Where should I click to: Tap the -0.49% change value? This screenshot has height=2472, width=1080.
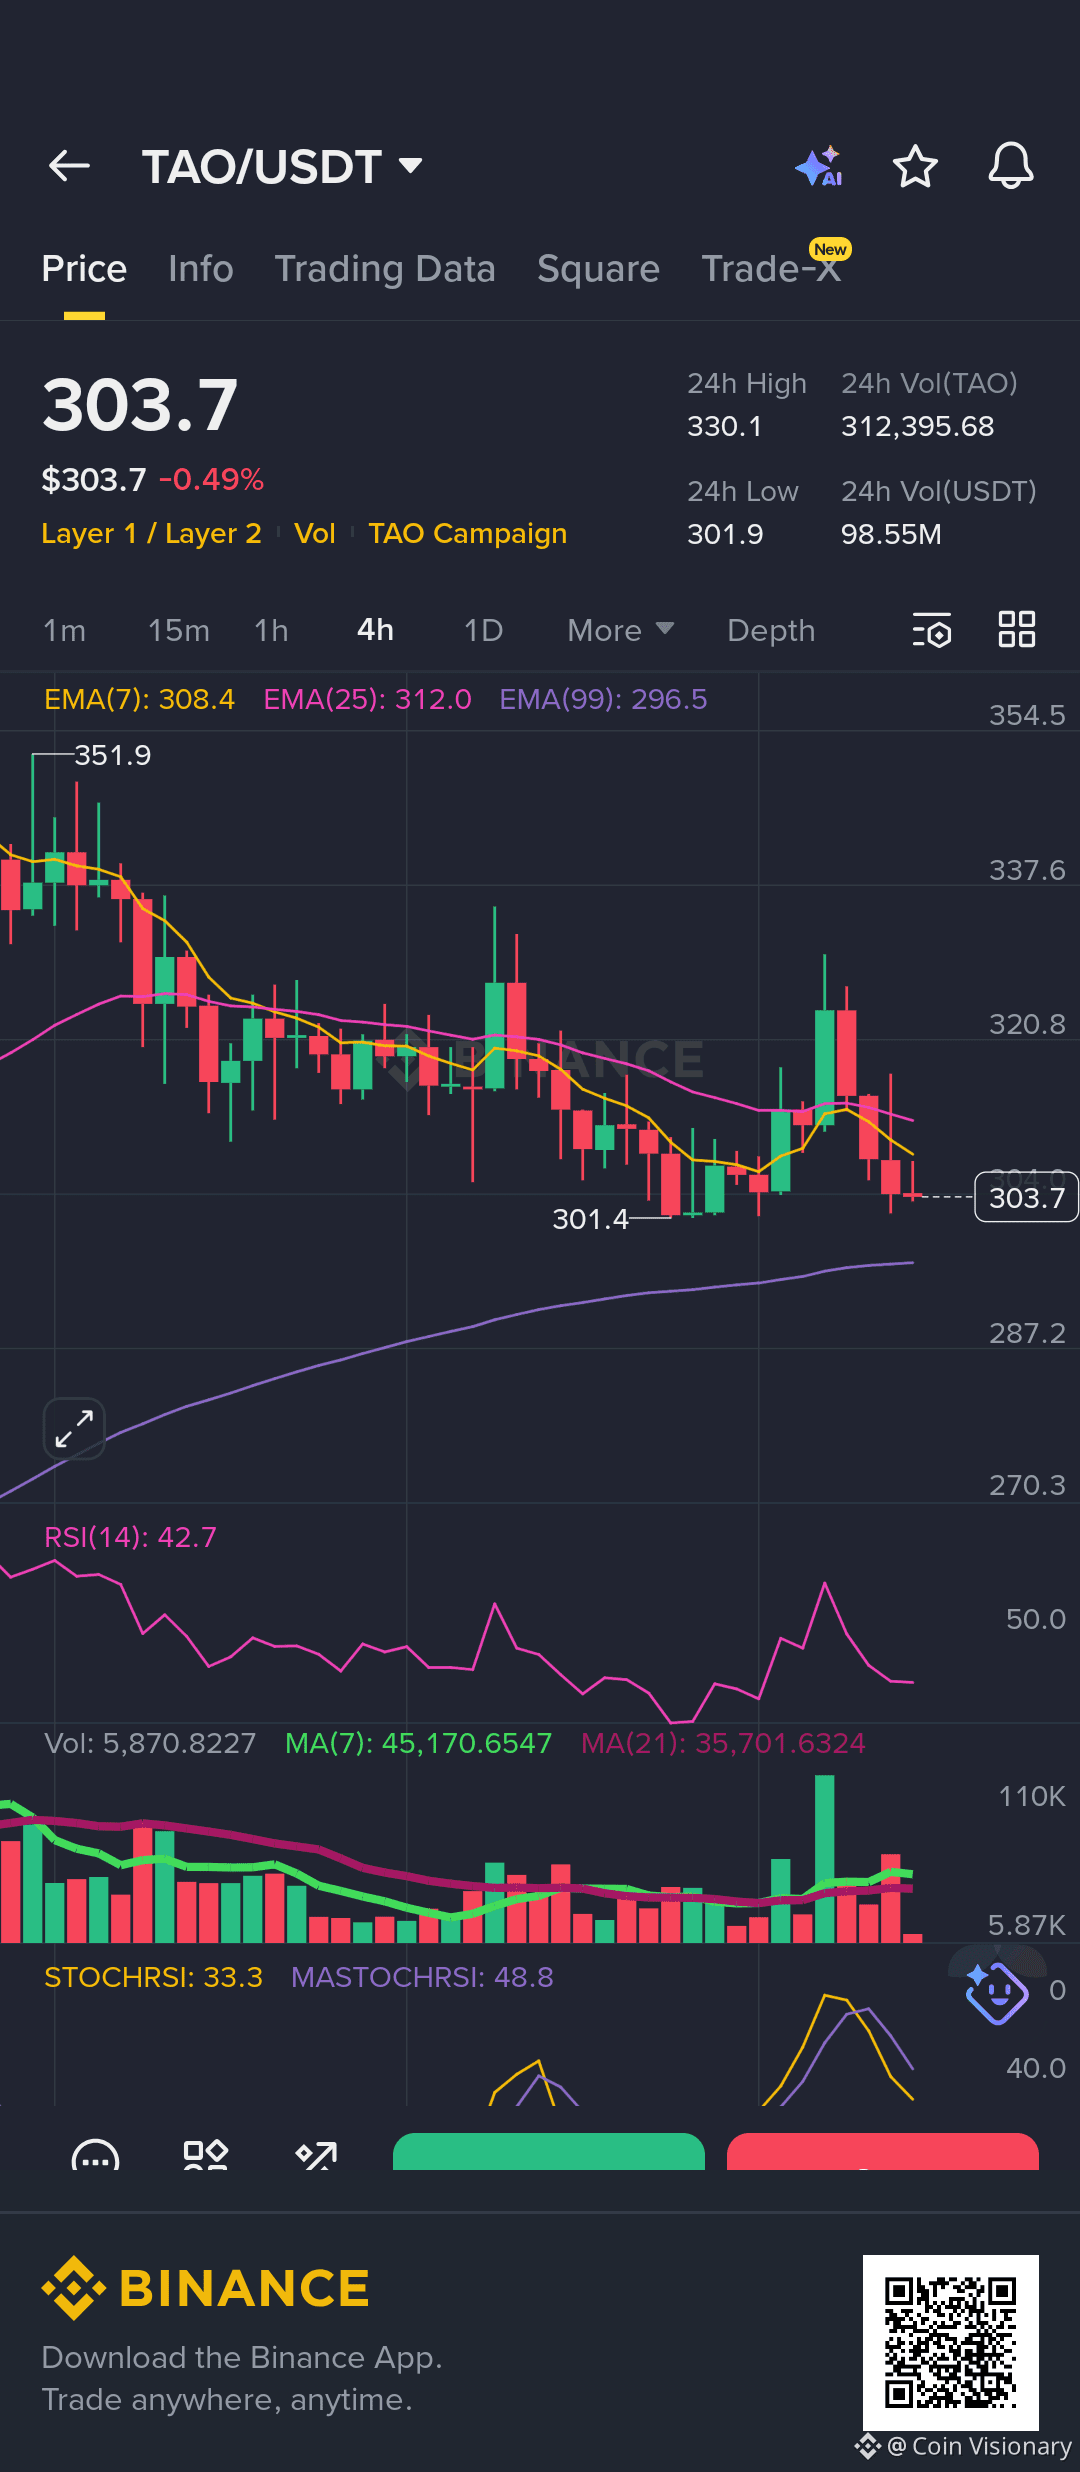coord(211,479)
